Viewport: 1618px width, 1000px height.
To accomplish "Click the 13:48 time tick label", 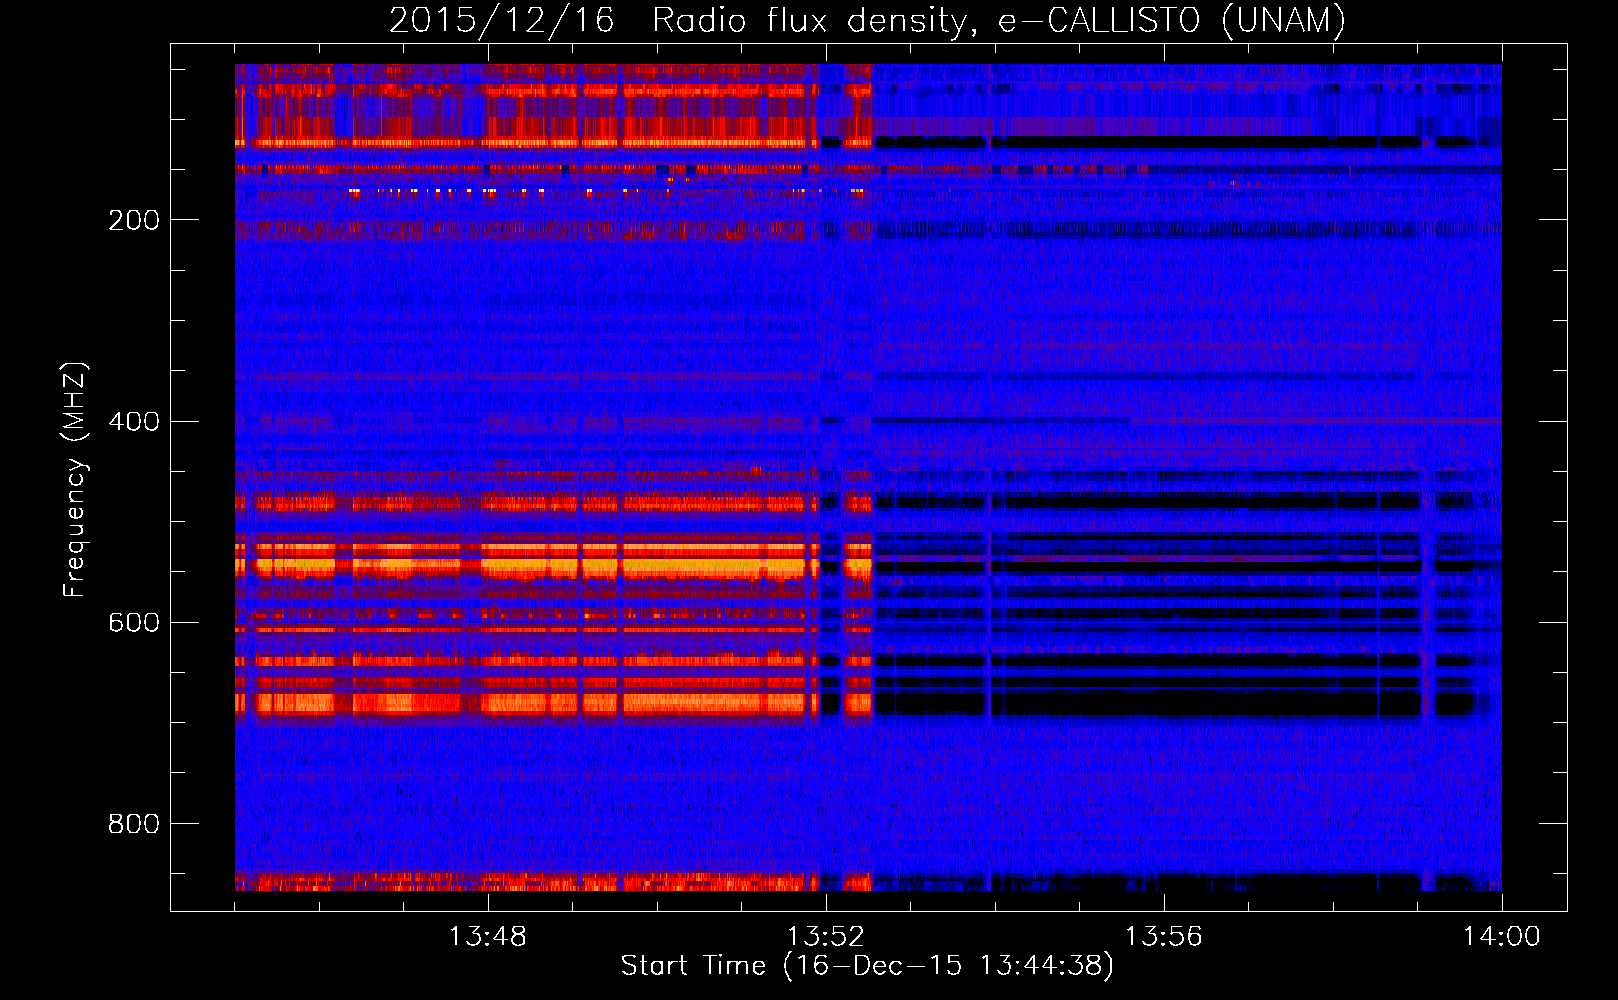I will pyautogui.click(x=488, y=937).
